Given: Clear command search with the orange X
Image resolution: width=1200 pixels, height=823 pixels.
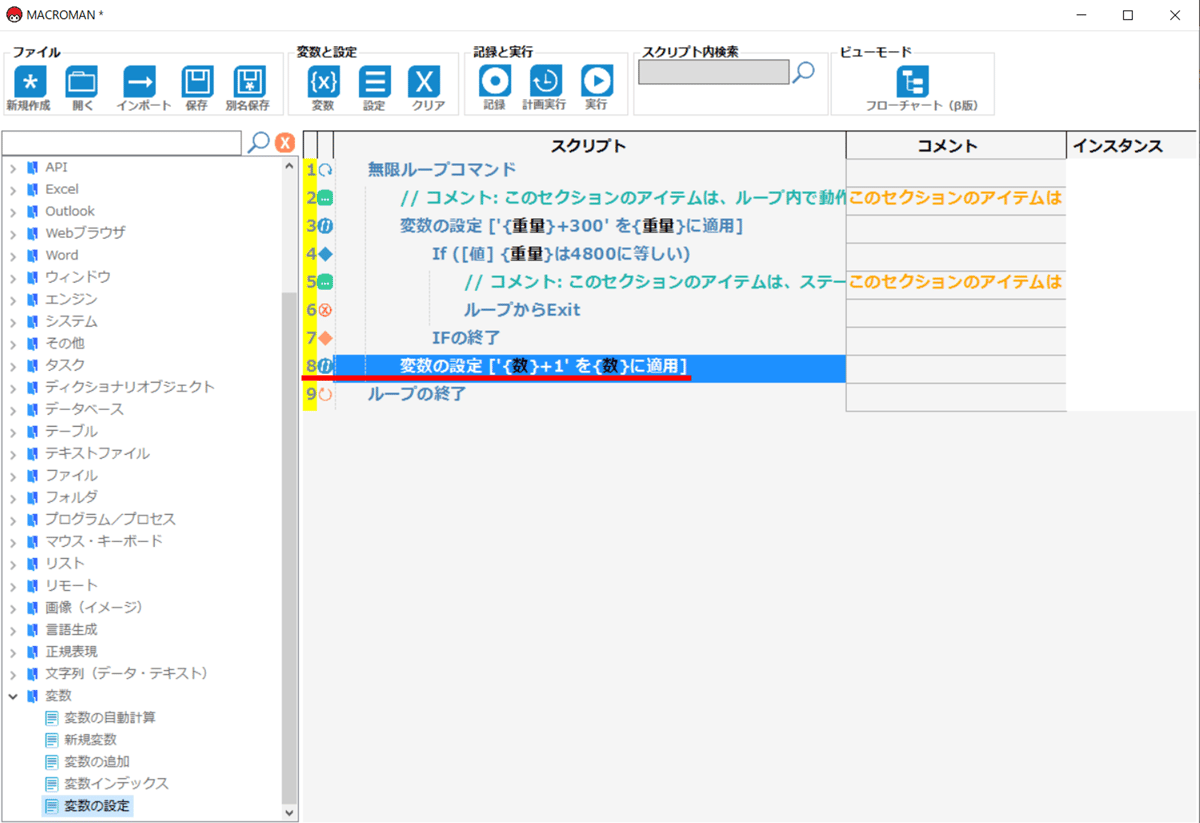Looking at the screenshot, I should [285, 143].
